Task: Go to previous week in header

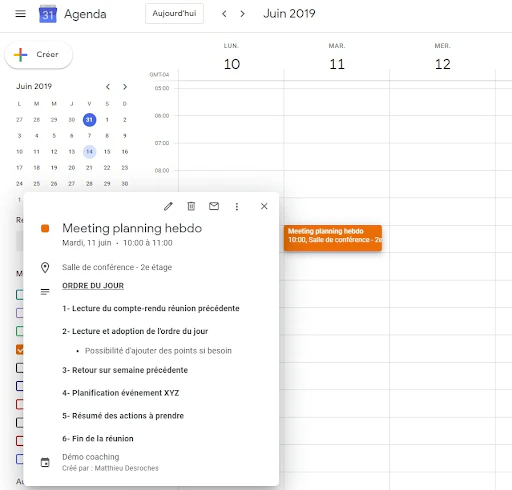Action: (x=224, y=14)
